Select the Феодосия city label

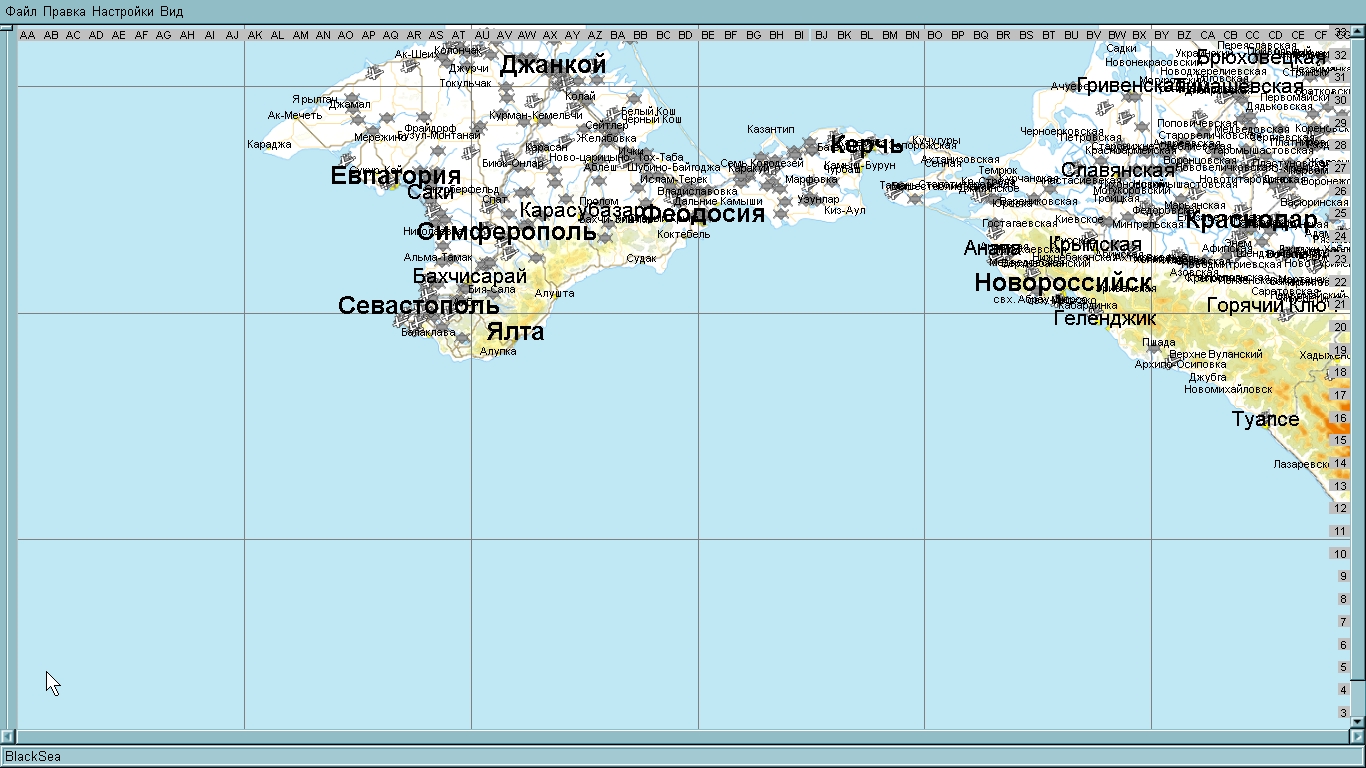pyautogui.click(x=702, y=212)
